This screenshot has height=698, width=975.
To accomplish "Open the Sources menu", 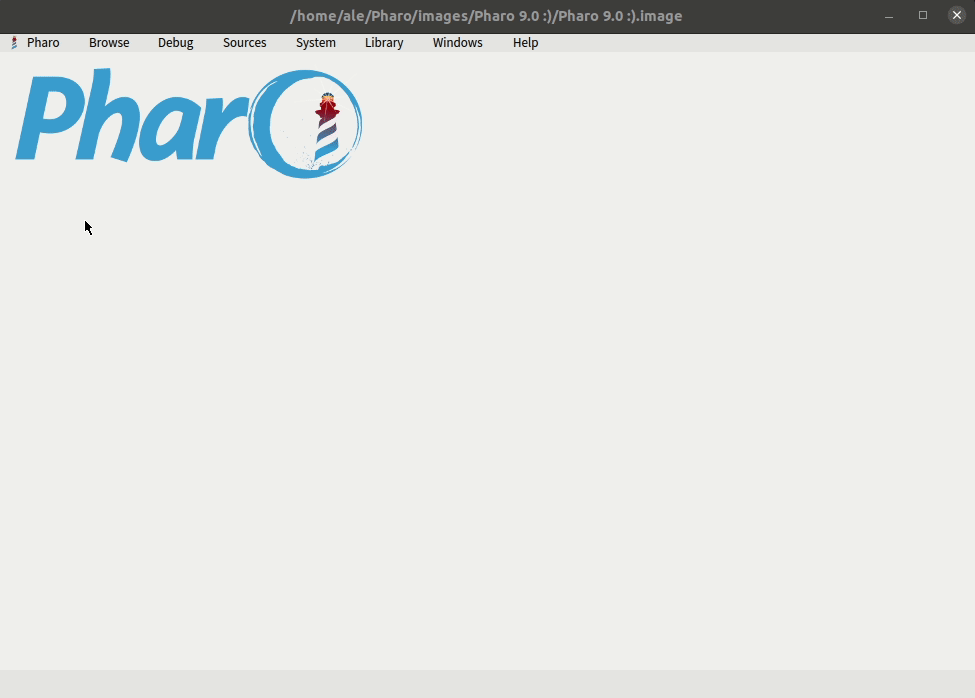I will pos(244,43).
